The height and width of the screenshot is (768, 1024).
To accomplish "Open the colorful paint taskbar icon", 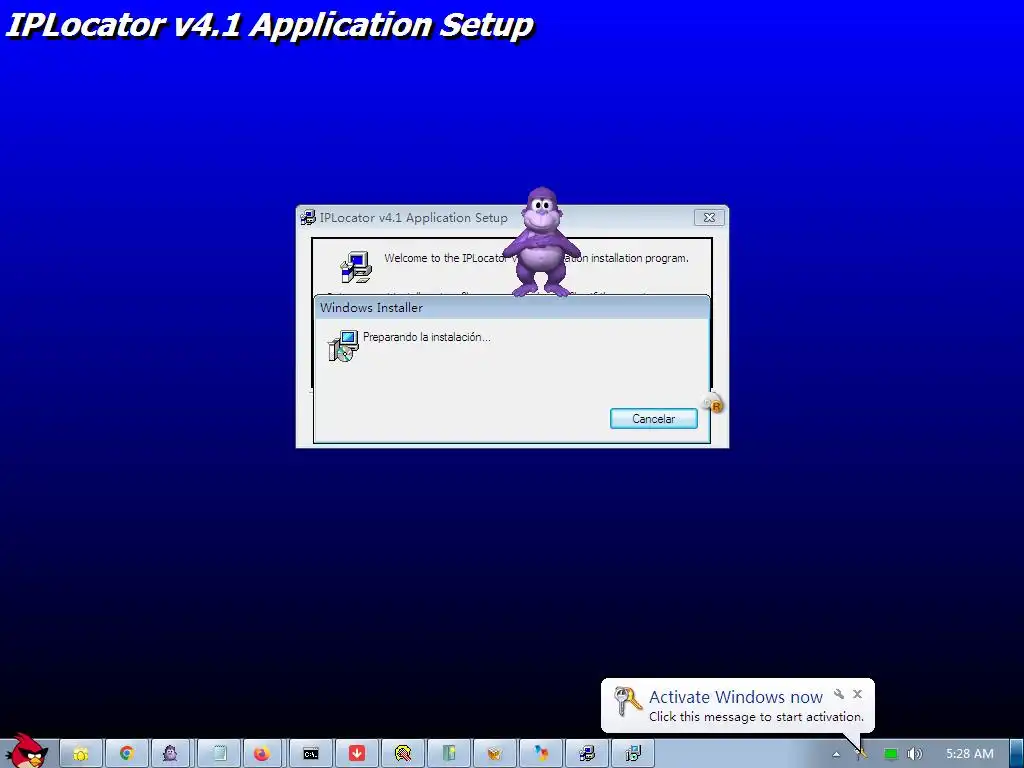I will coord(541,754).
